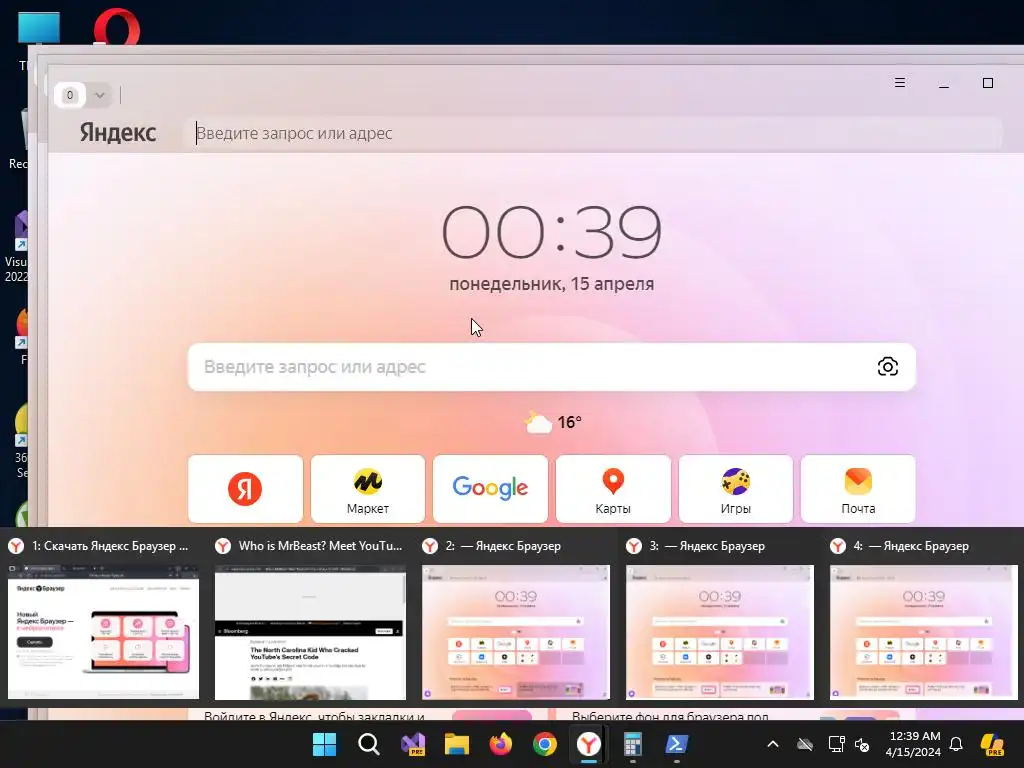Screen dimensions: 1024x768
Task: Click the cloud sync tray icon
Action: (x=805, y=744)
